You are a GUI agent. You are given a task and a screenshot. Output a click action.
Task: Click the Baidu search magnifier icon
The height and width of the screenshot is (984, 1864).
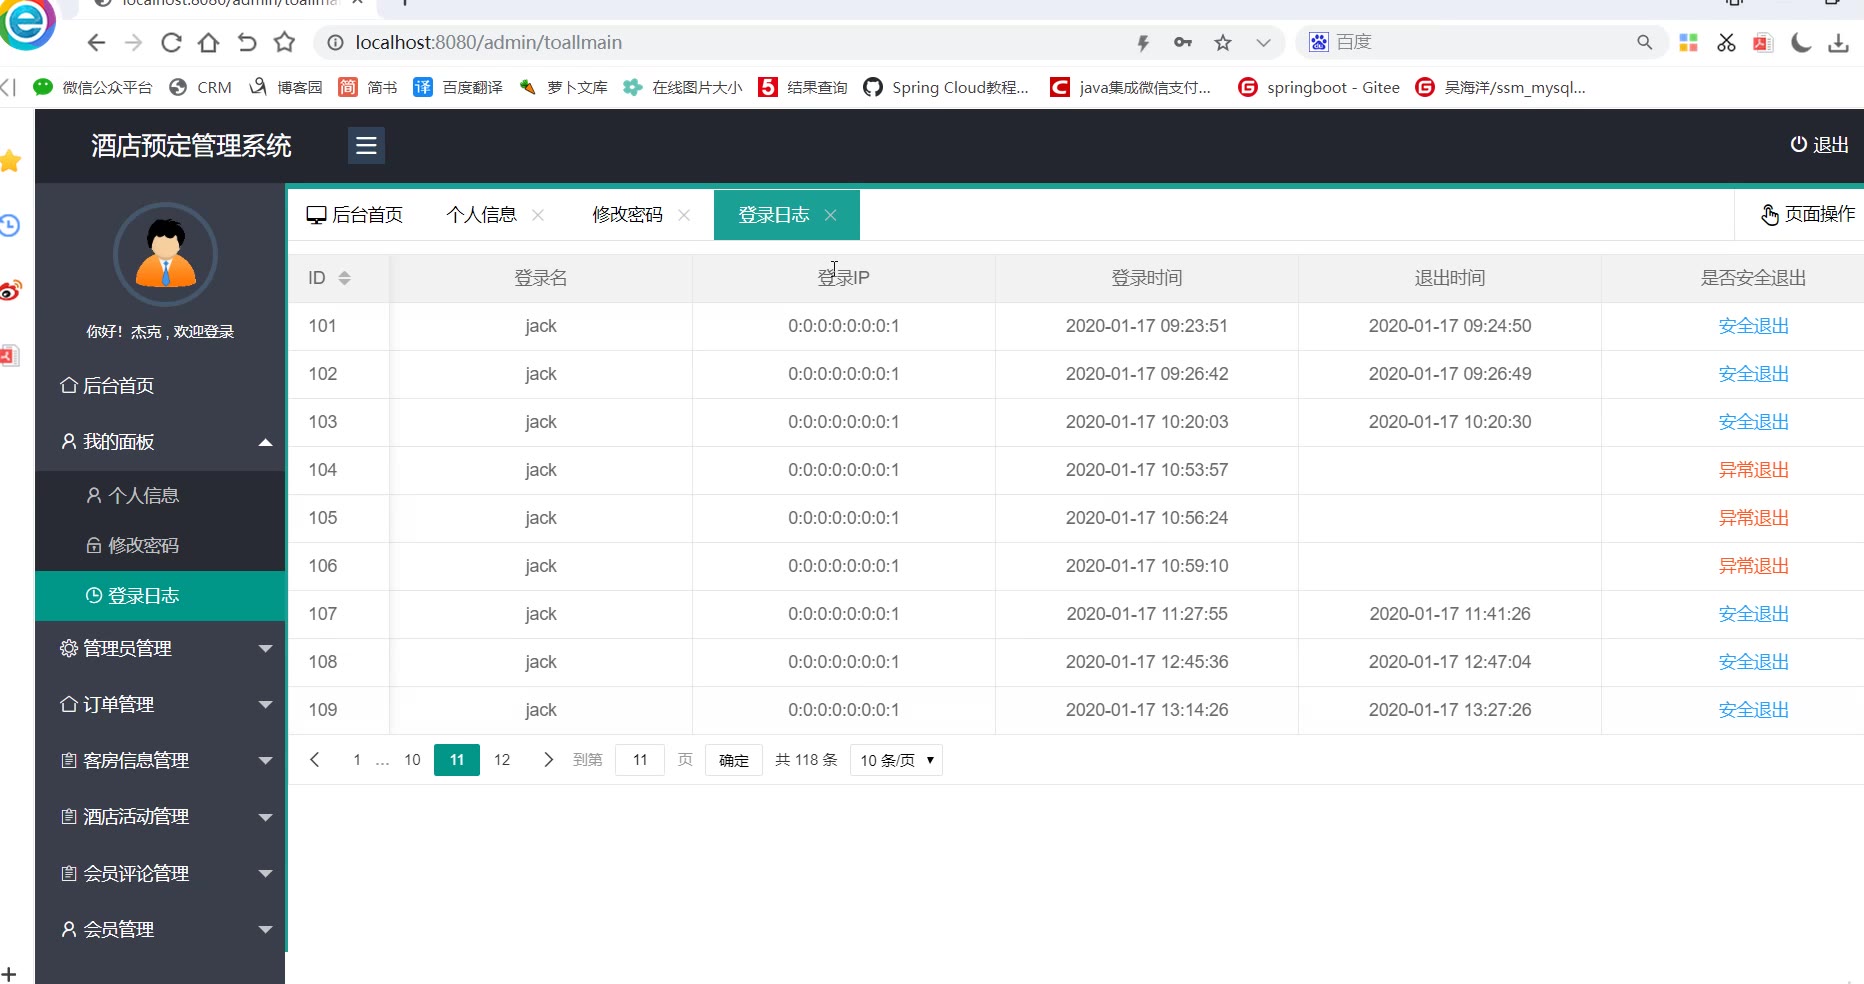point(1644,42)
